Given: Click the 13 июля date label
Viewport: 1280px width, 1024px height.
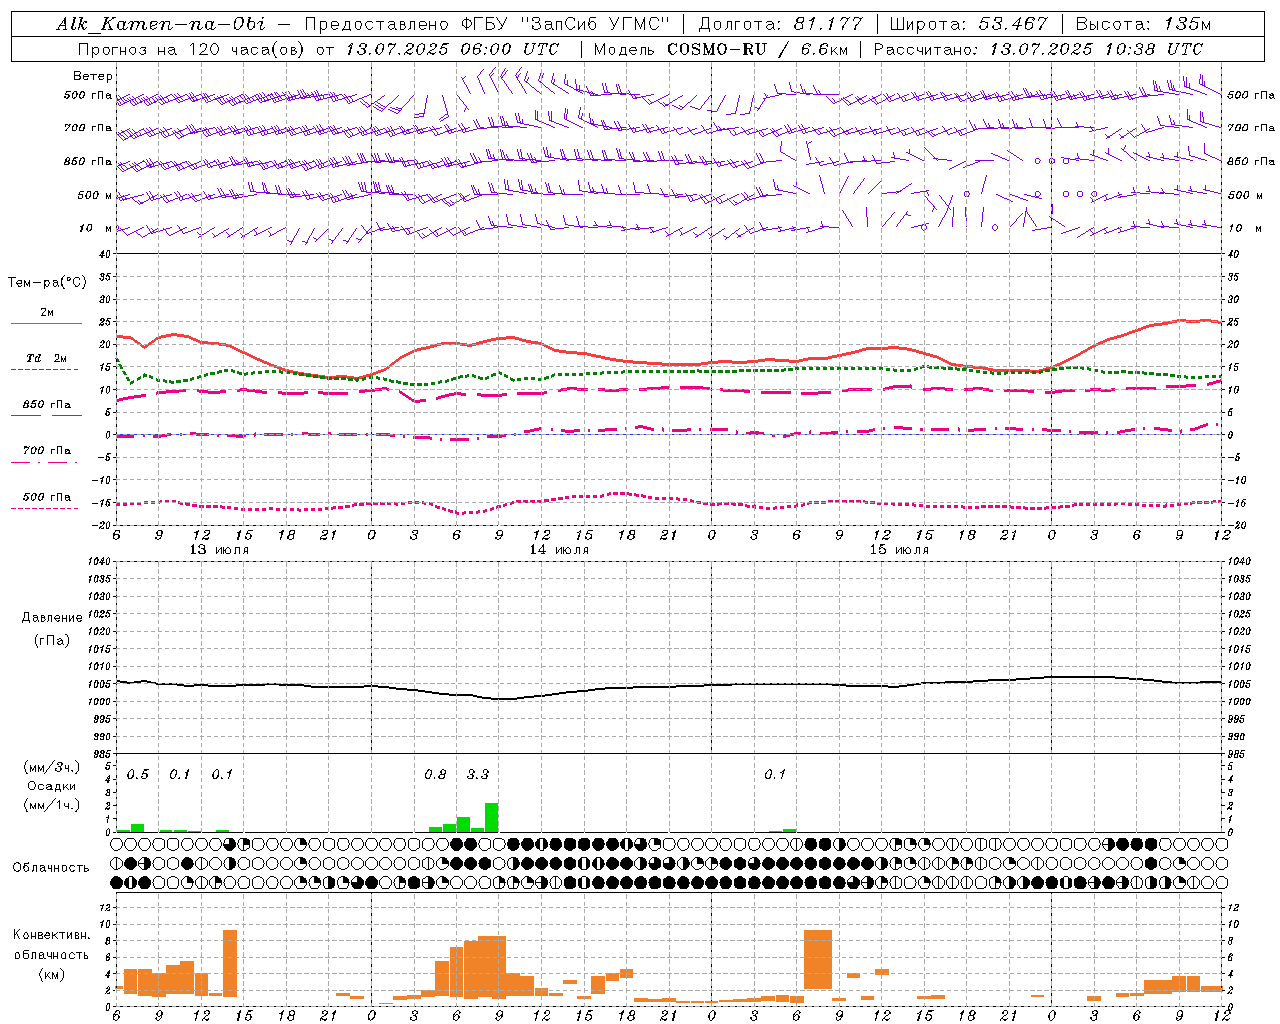Looking at the screenshot, I should pyautogui.click(x=219, y=550).
